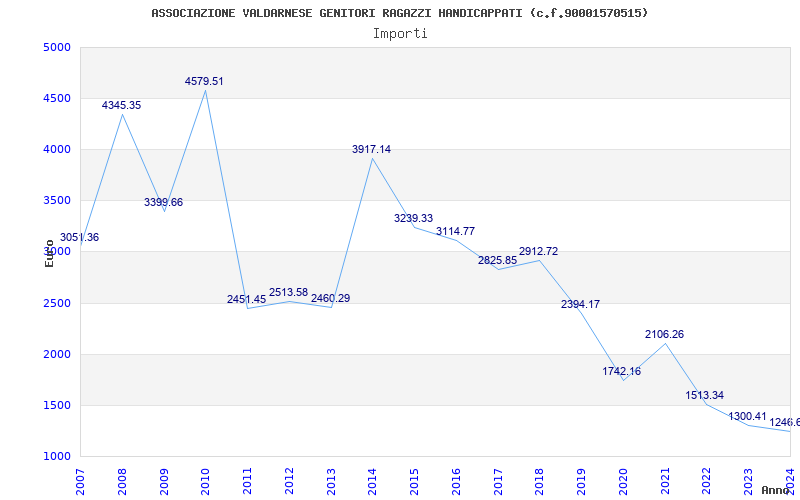Viewport: 800px width, 500px height.
Task: Click the 2007 x-axis year label
Action: click(x=81, y=482)
